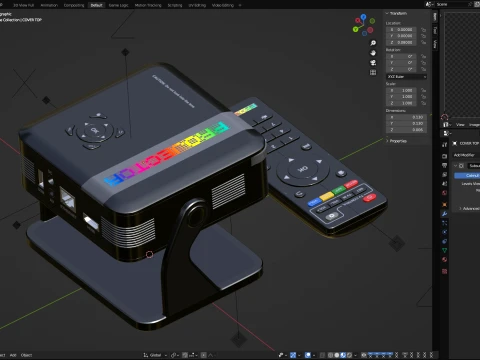480x360 pixels.
Task: Open the Global transform orientation dropdown
Action: pyautogui.click(x=155, y=355)
